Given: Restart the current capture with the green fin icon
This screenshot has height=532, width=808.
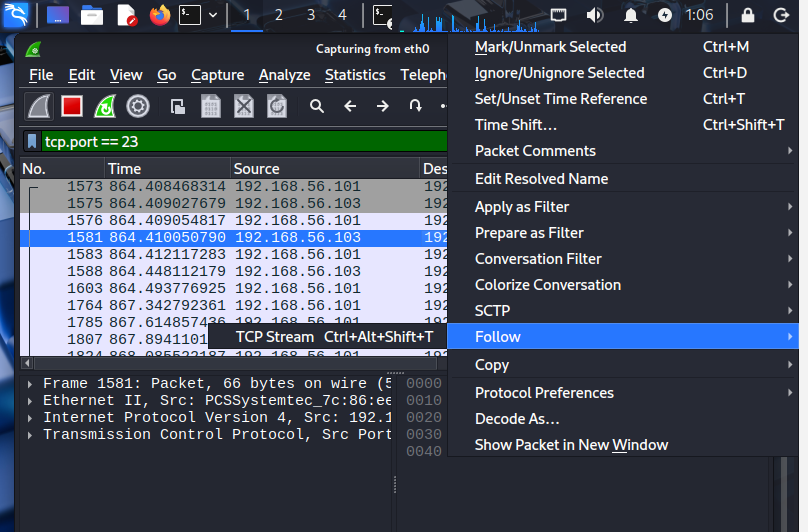Looking at the screenshot, I should (x=105, y=107).
